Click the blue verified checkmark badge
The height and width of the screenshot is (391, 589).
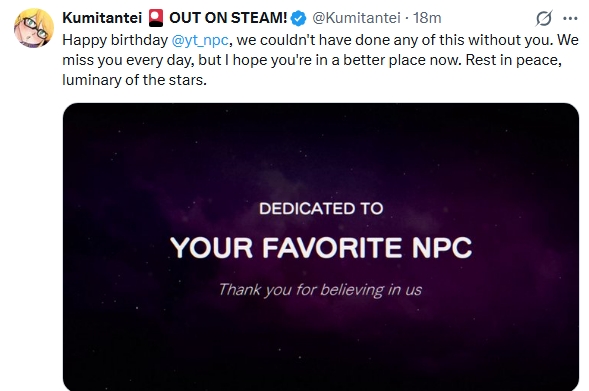pyautogui.click(x=299, y=18)
